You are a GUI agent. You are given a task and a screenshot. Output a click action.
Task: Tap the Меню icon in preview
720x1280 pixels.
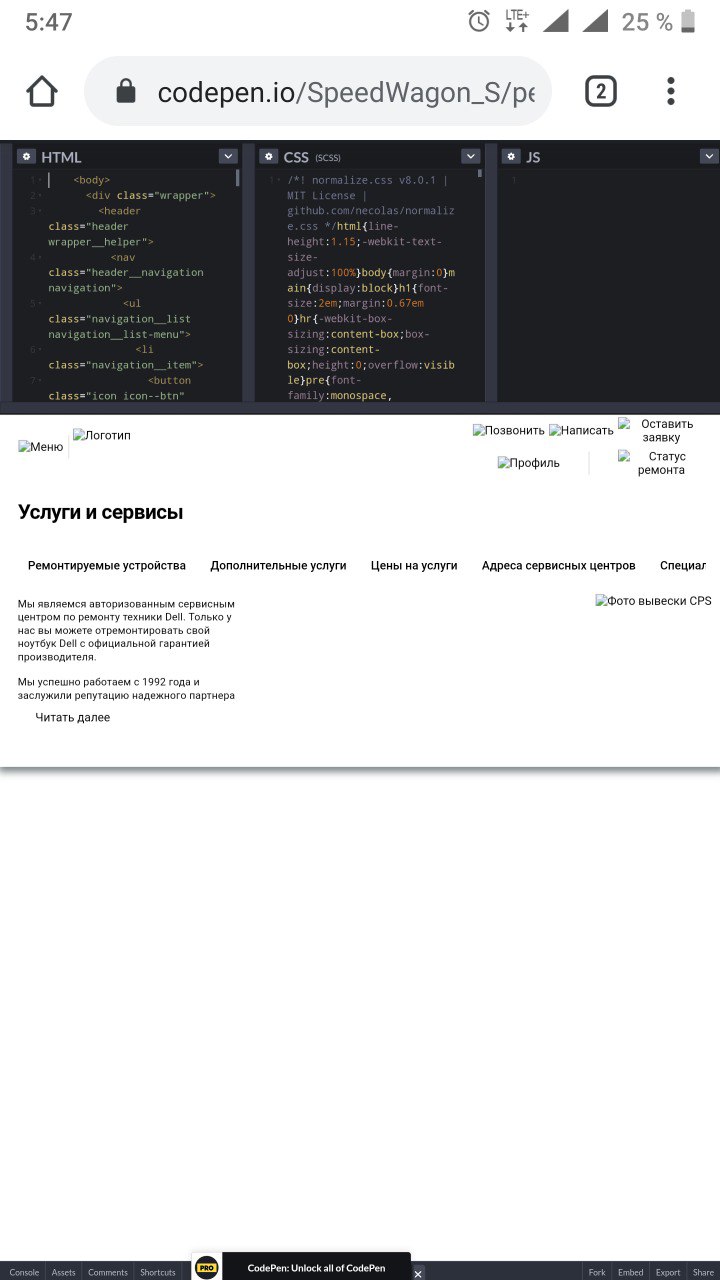pyautogui.click(x=41, y=447)
